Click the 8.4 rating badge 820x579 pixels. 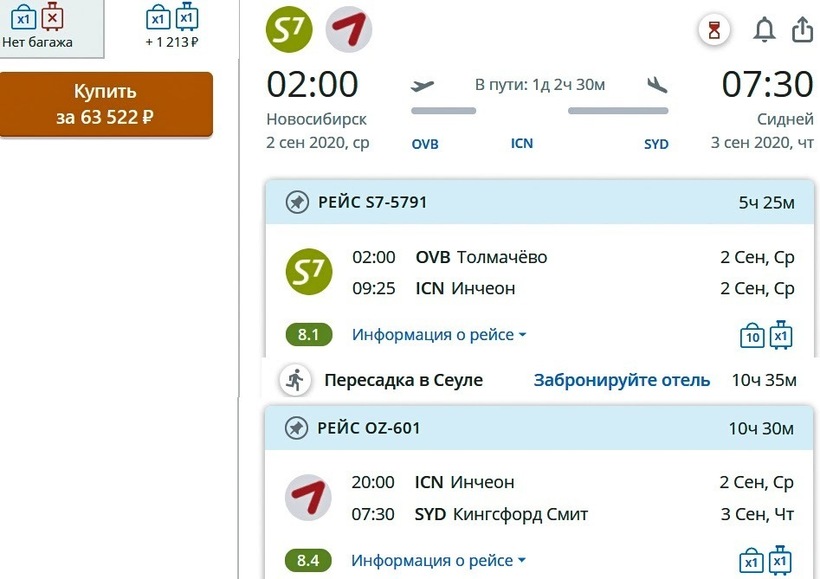click(308, 561)
